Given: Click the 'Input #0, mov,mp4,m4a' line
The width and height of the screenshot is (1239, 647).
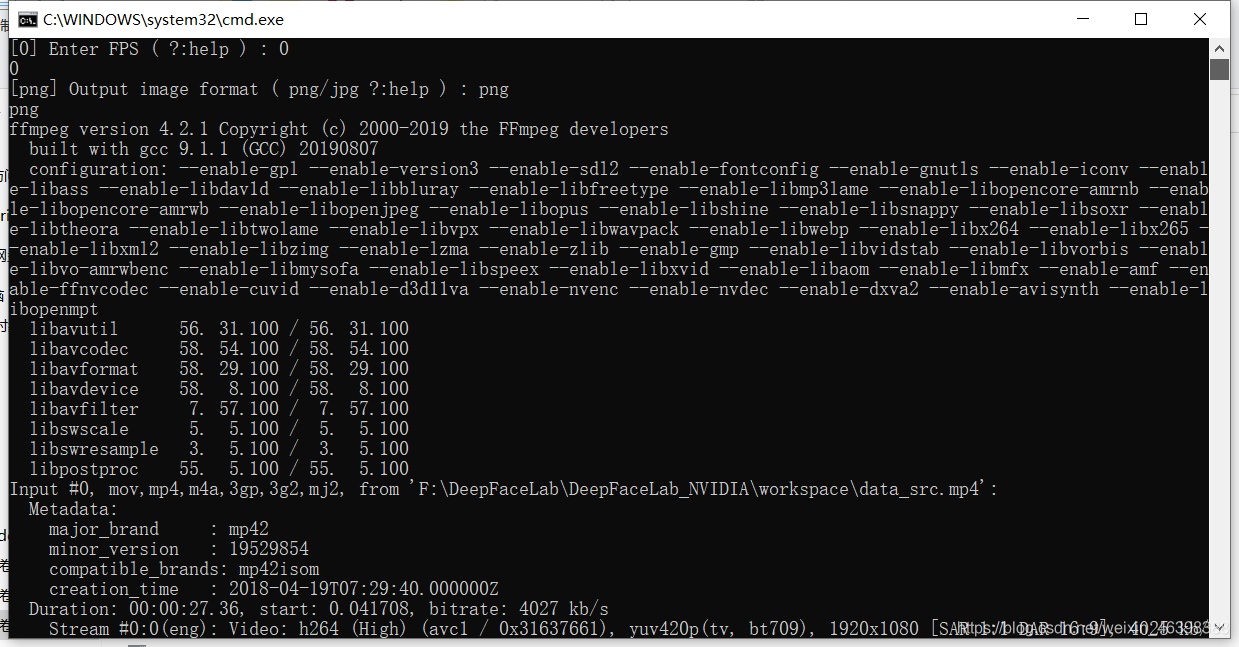Looking at the screenshot, I should [x=504, y=489].
